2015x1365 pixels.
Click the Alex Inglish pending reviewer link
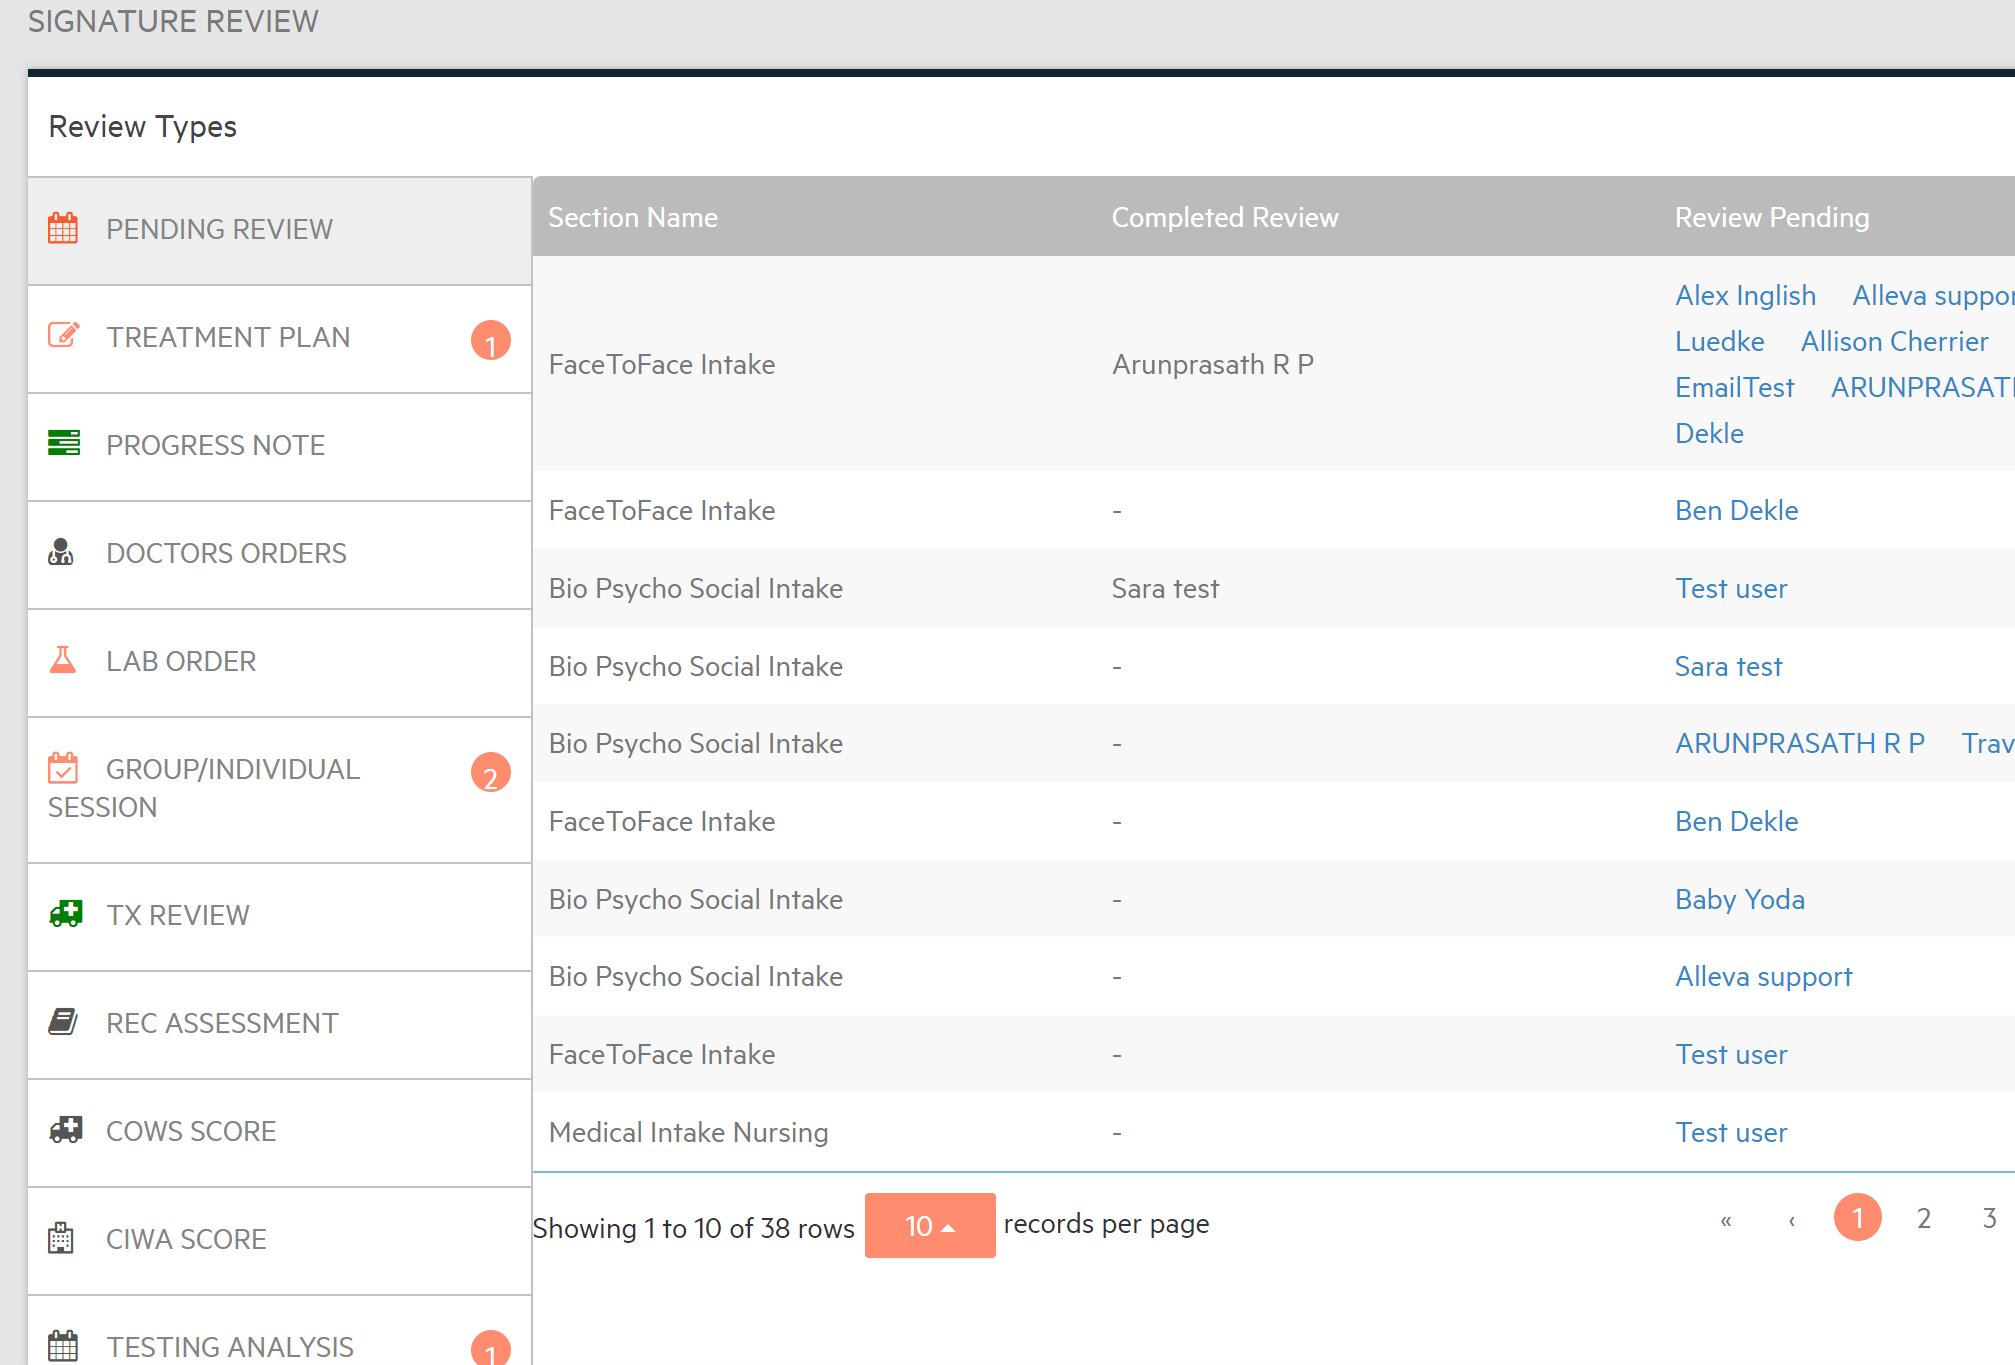[1745, 296]
